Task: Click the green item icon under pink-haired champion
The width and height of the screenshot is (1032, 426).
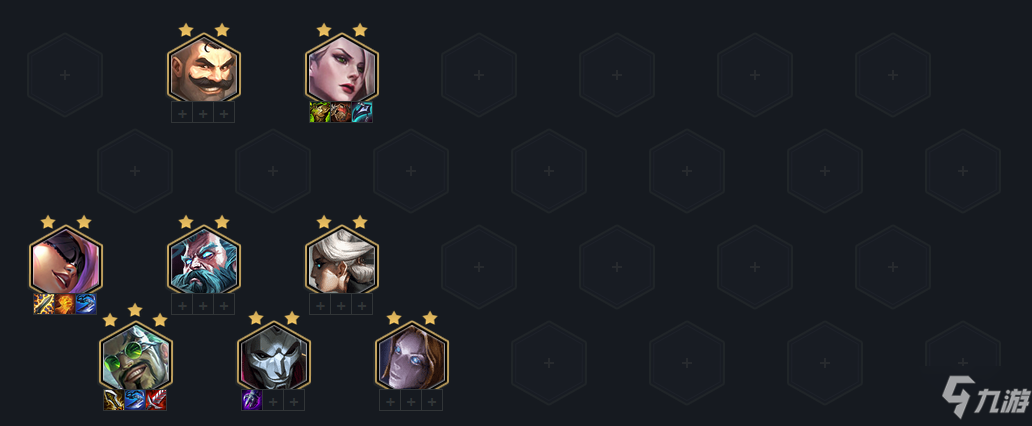Action: pyautogui.click(x=320, y=112)
